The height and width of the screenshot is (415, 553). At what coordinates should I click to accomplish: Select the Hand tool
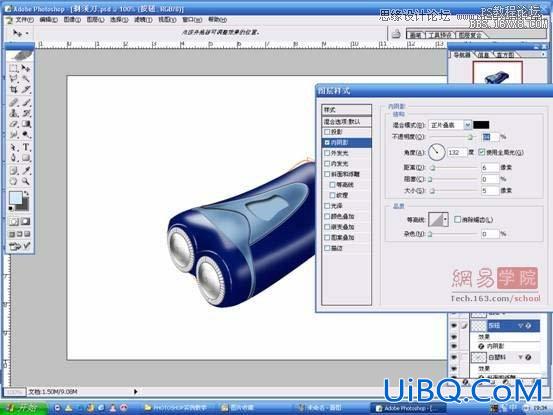point(14,181)
